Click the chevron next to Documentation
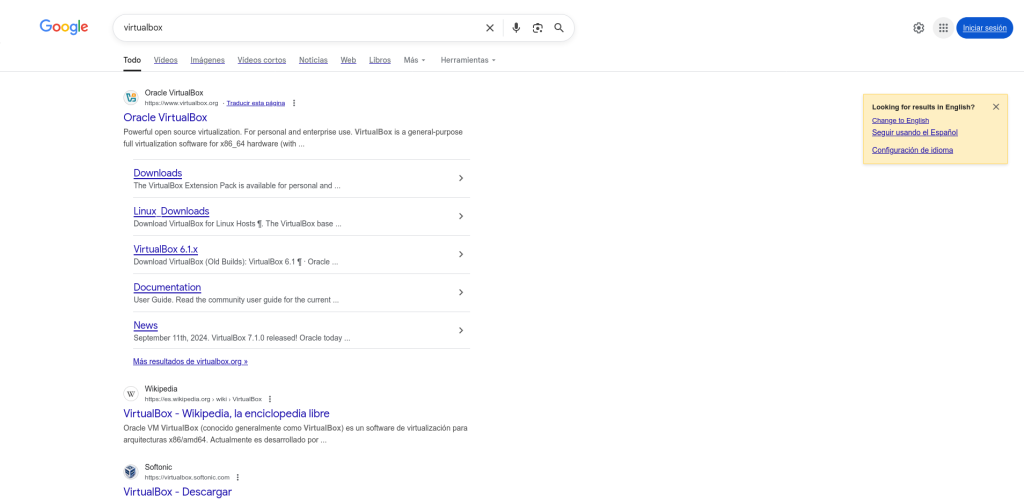1024x502 pixels. 461,292
